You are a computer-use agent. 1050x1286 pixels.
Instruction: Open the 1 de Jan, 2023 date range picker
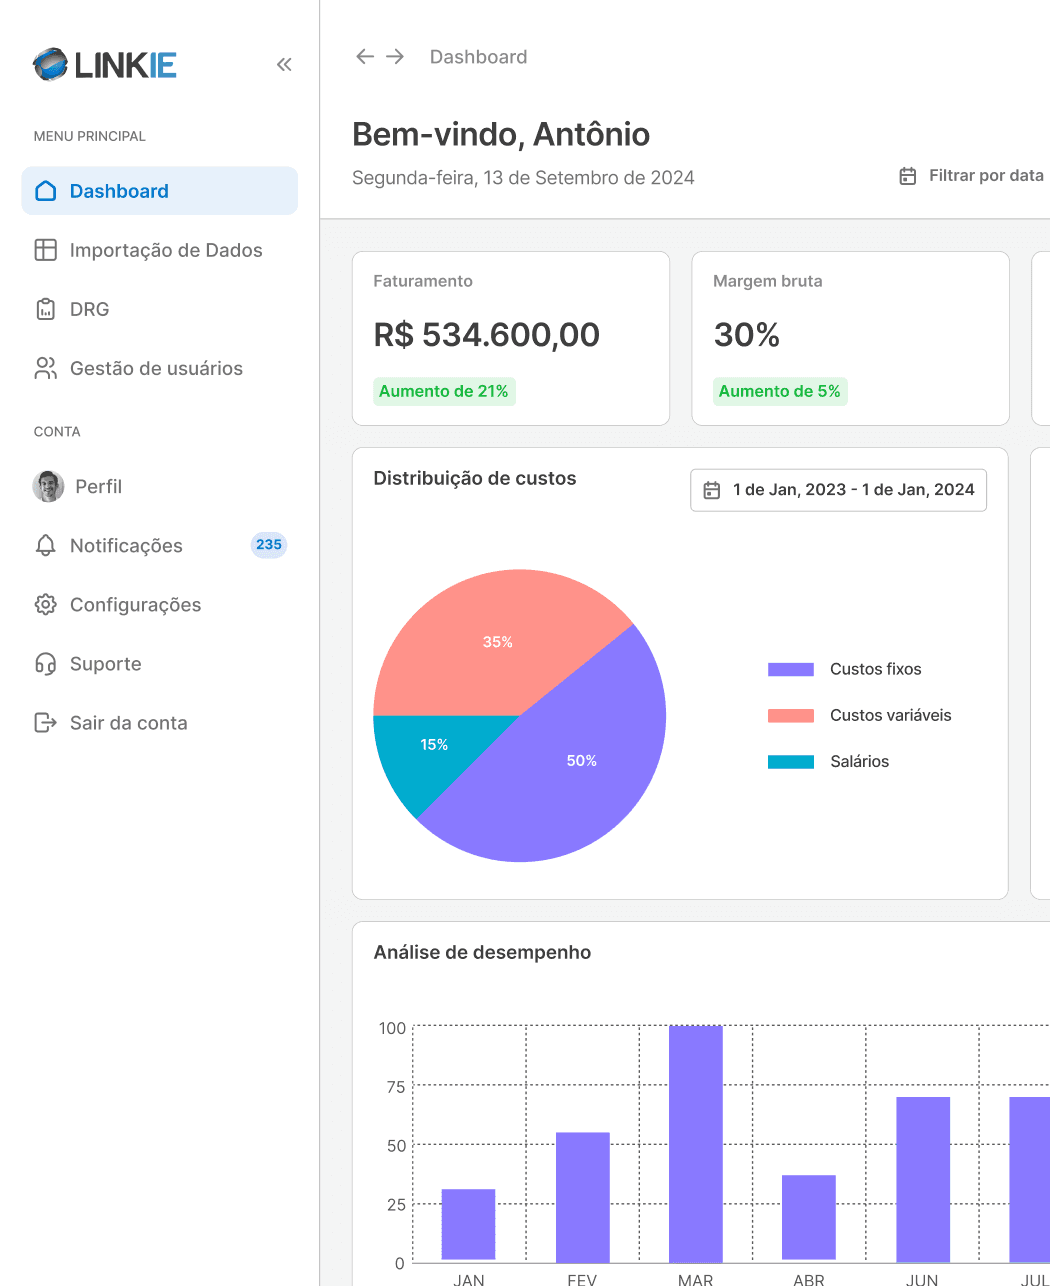(x=838, y=490)
